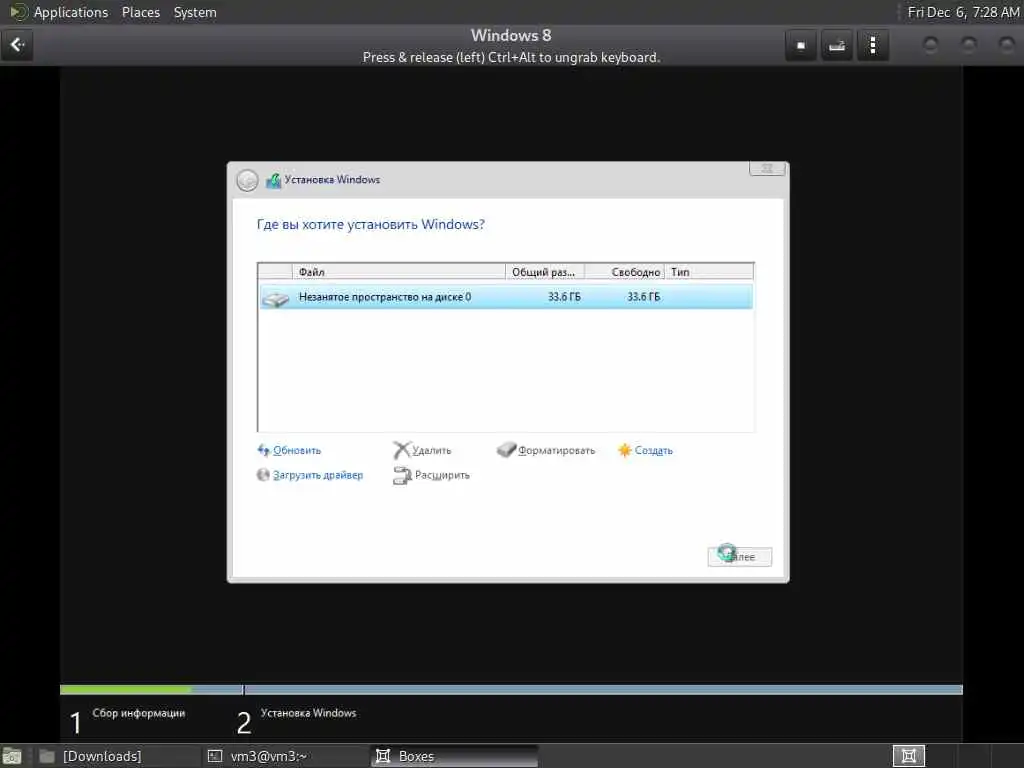Click the Удалить link
This screenshot has width=1024, height=768.
pos(432,451)
